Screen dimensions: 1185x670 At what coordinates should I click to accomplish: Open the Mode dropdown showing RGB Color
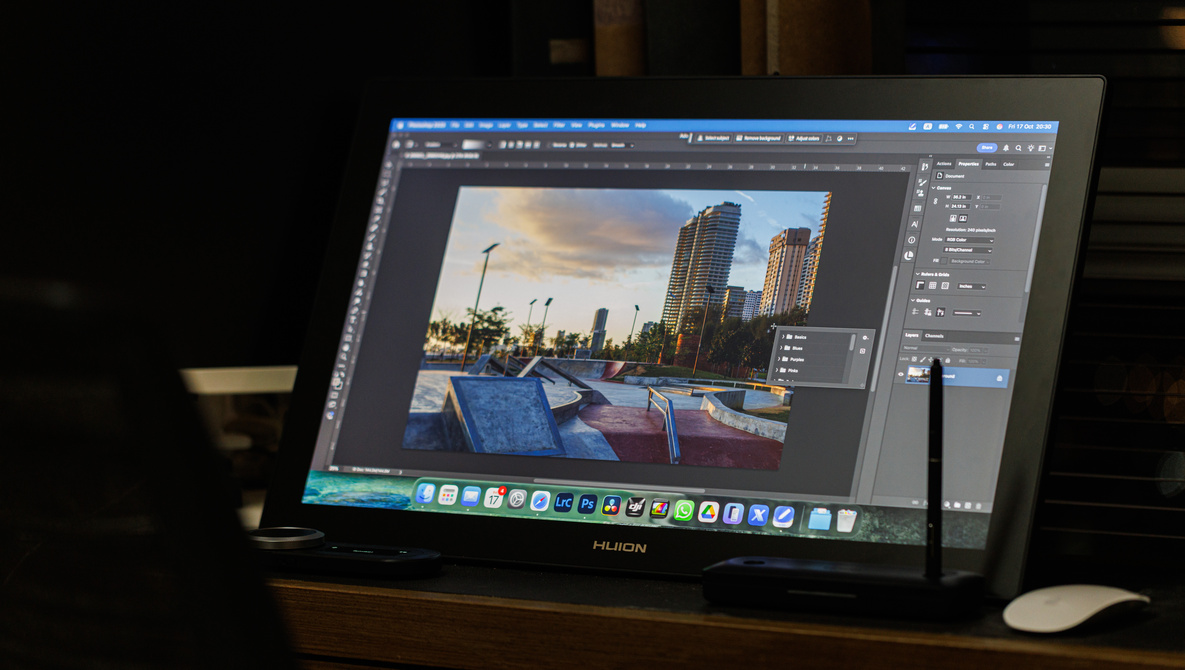[969, 240]
